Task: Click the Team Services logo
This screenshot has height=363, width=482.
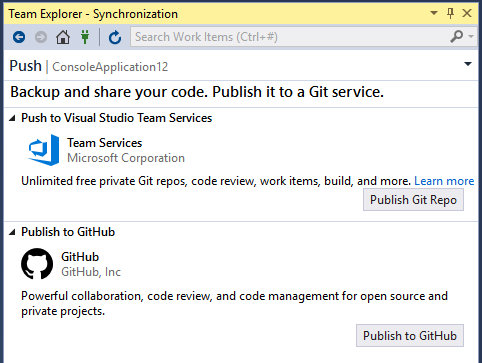Action: (x=44, y=150)
